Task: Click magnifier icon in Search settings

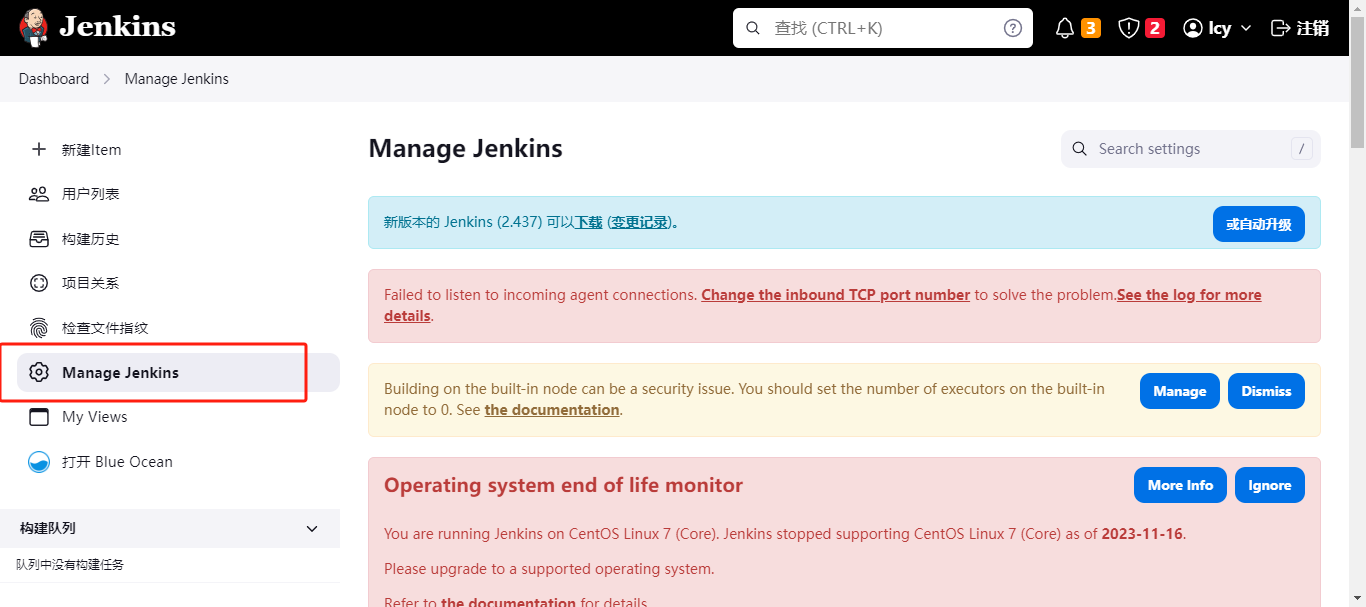Action: coord(1080,149)
